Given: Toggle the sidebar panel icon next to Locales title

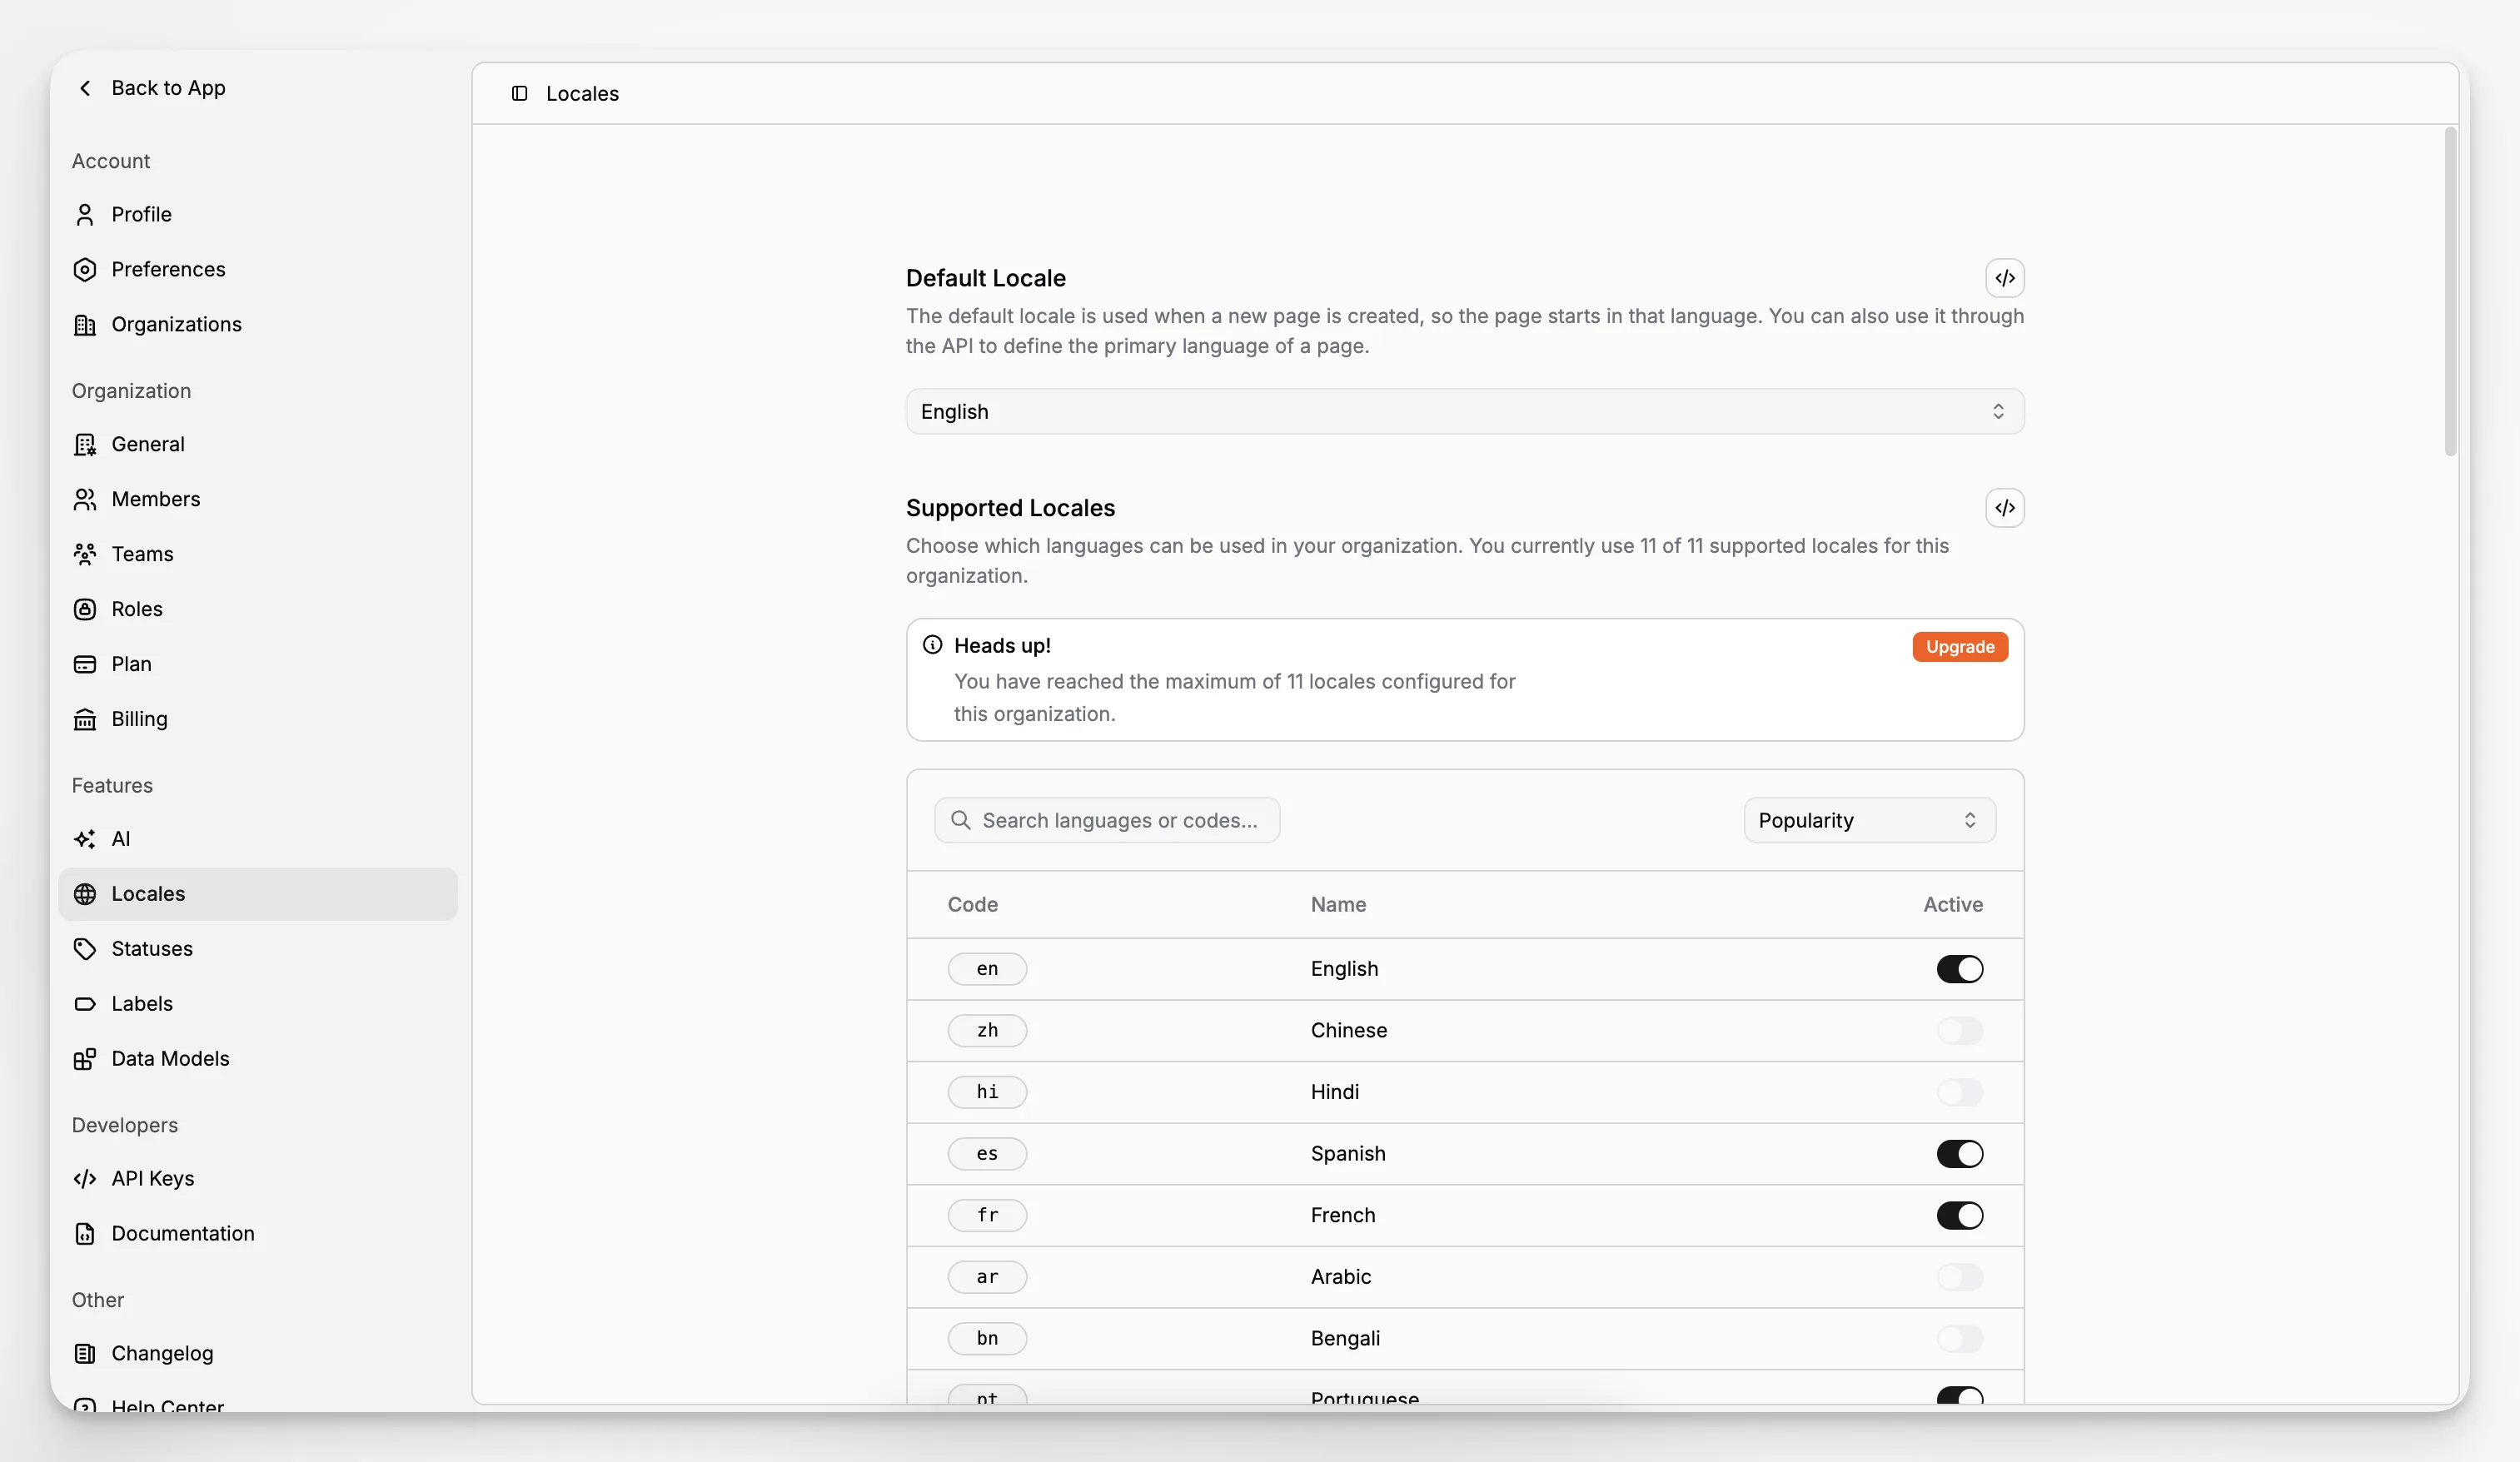Looking at the screenshot, I should coord(520,94).
